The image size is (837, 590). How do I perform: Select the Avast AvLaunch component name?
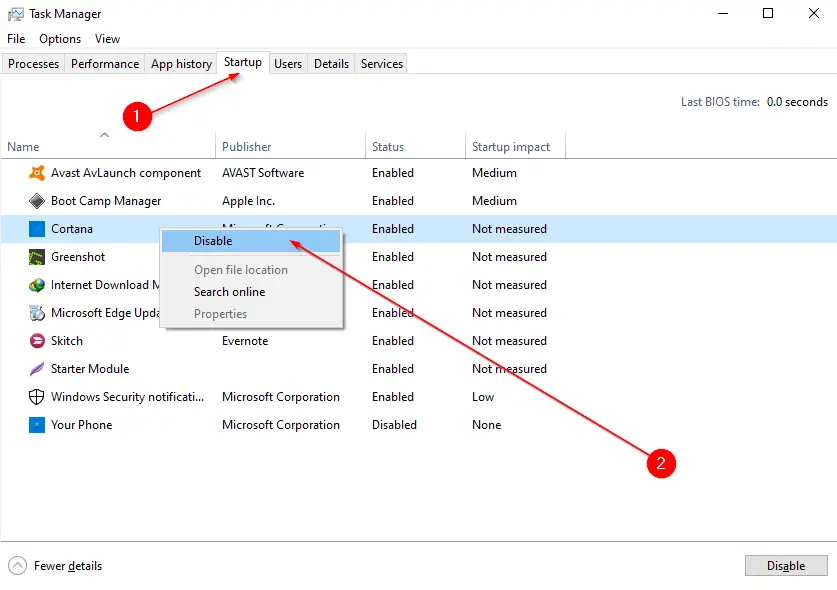click(126, 173)
